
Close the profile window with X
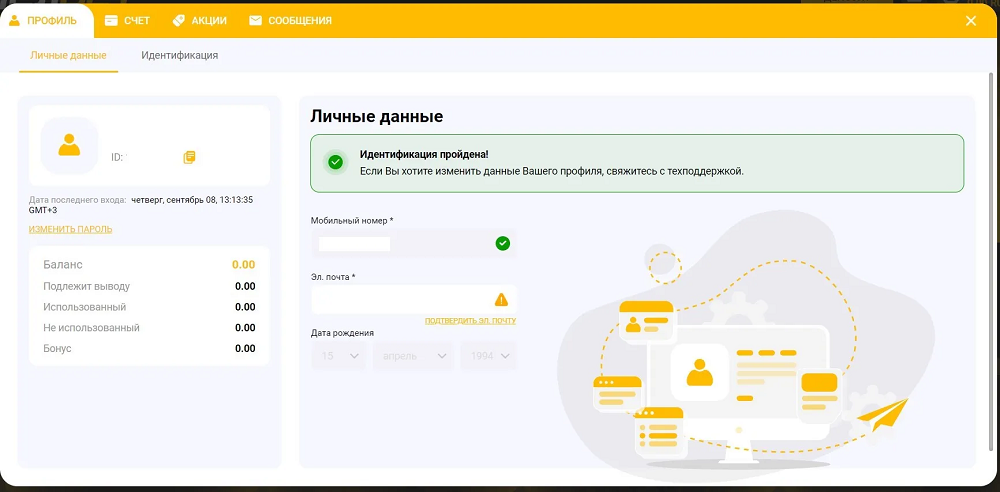[x=971, y=21]
